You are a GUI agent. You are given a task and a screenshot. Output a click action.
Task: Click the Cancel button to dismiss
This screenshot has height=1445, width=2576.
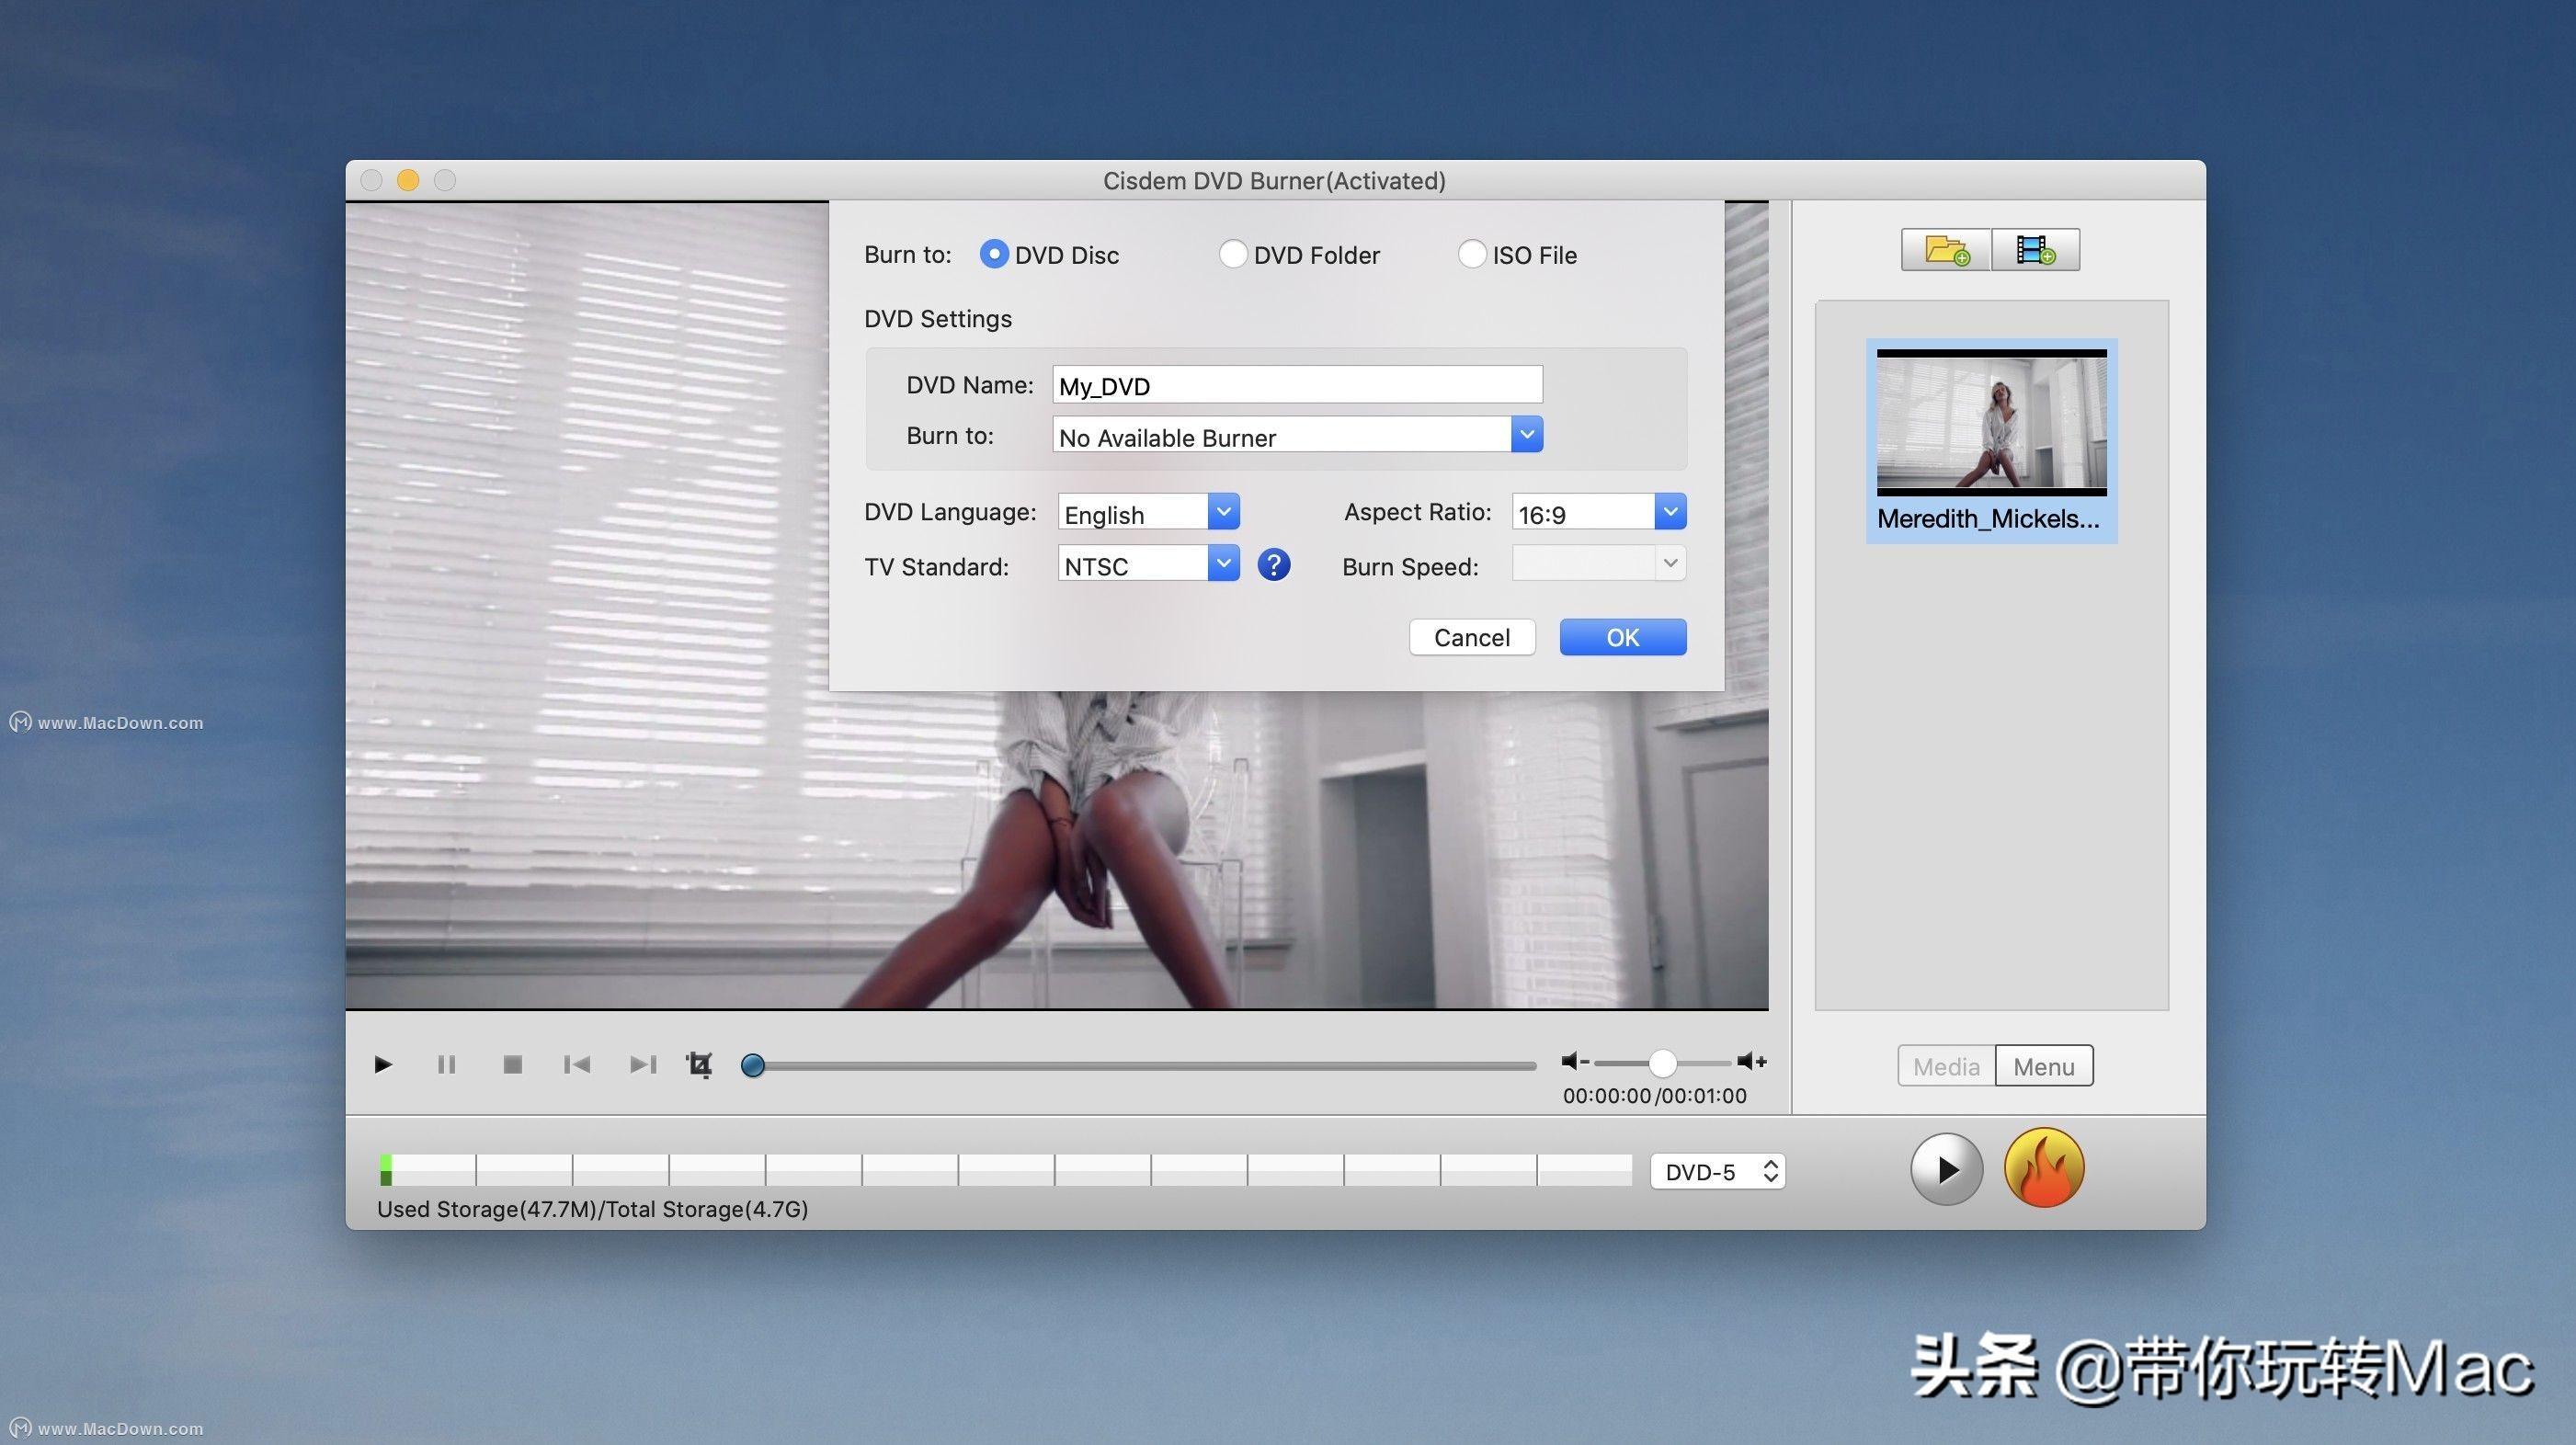coord(1472,637)
